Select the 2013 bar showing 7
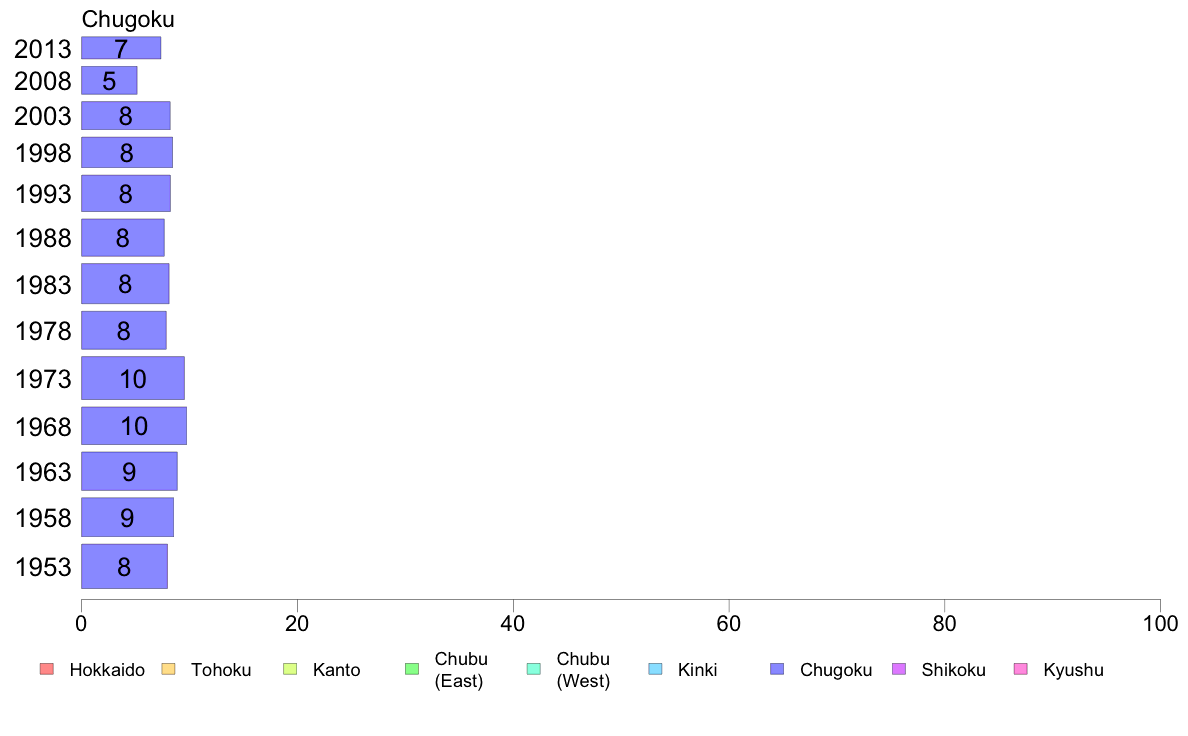 coord(121,48)
